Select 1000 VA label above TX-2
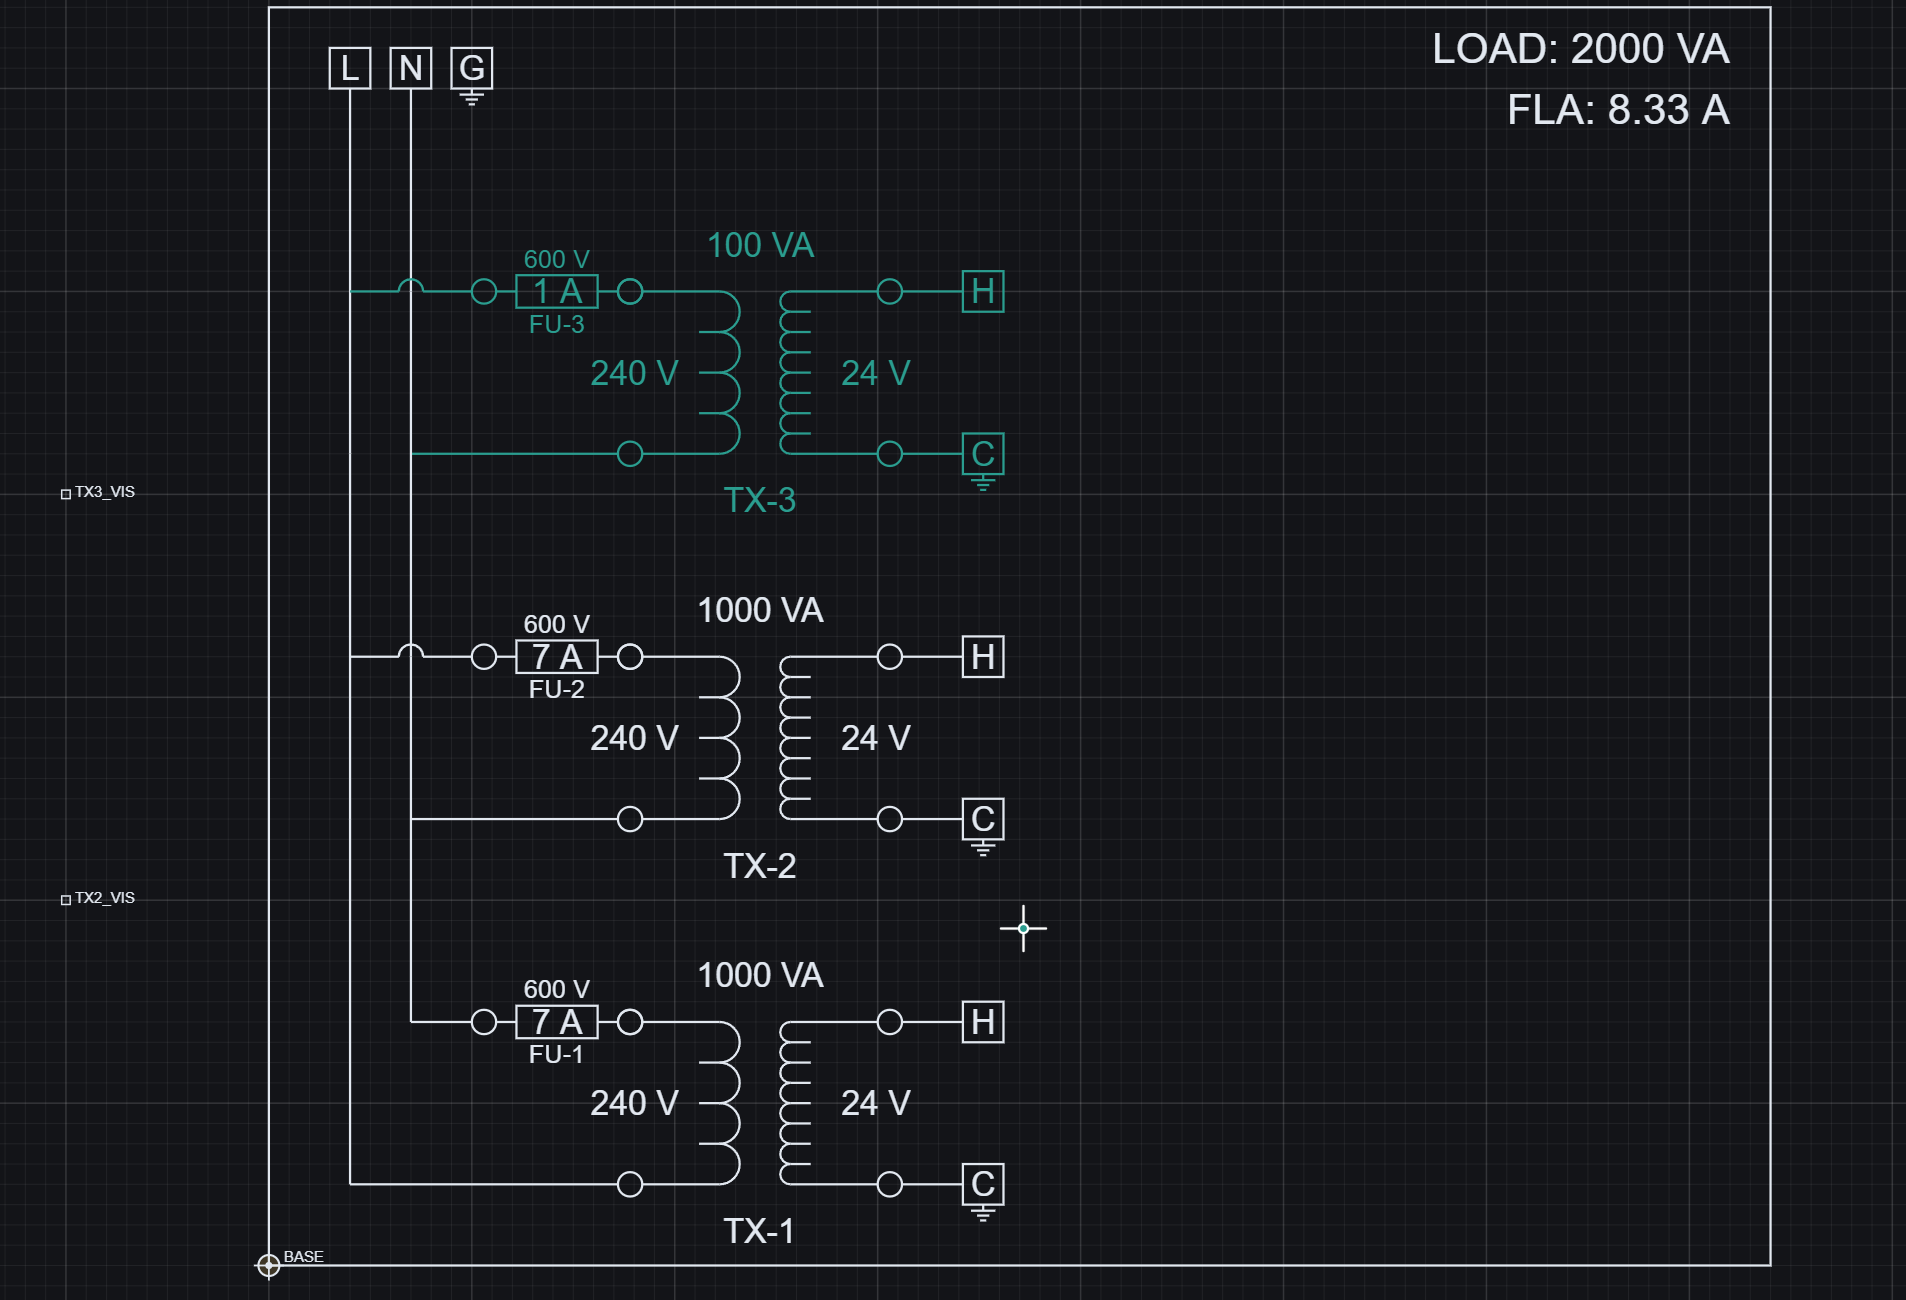Image resolution: width=1906 pixels, height=1300 pixels. [x=761, y=610]
